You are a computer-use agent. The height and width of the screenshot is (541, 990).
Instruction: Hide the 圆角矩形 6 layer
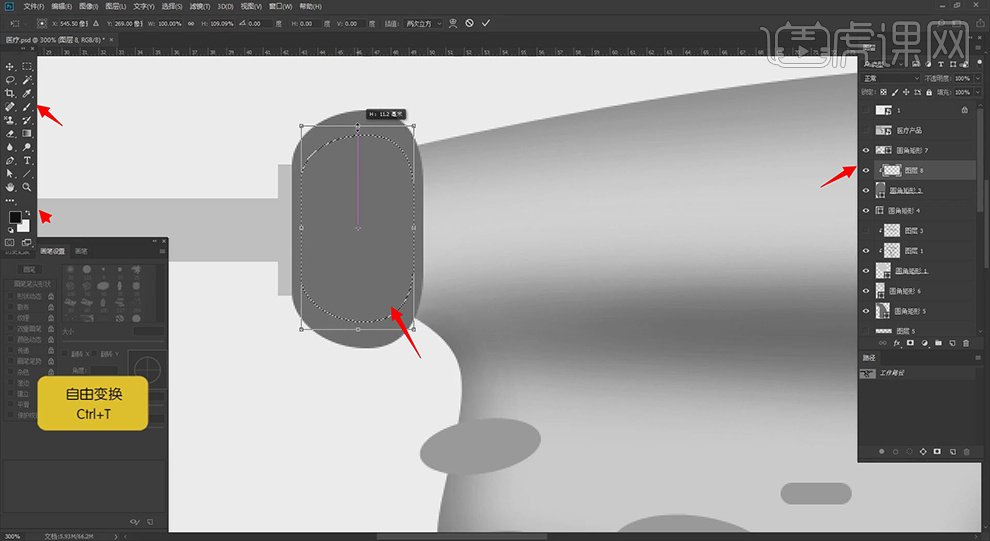866,291
